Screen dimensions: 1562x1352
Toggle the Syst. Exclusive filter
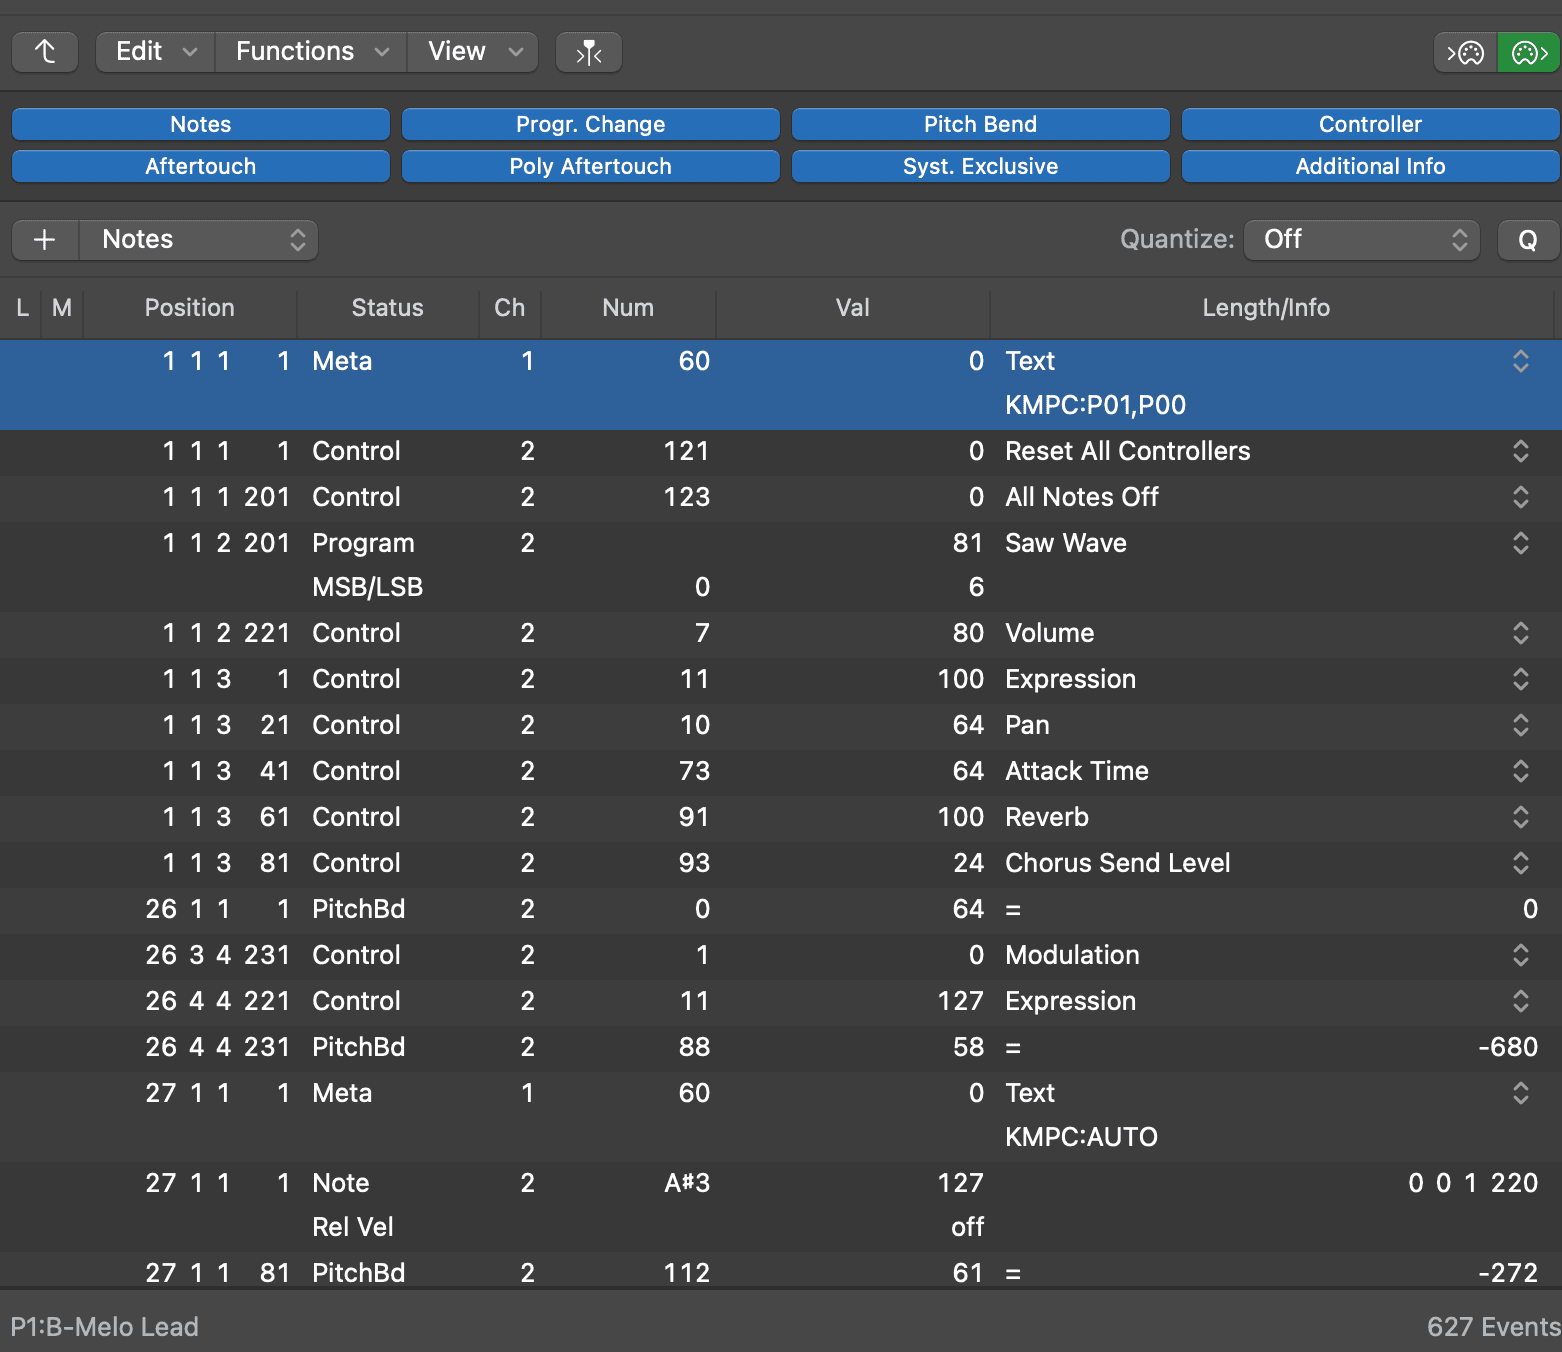click(x=980, y=166)
